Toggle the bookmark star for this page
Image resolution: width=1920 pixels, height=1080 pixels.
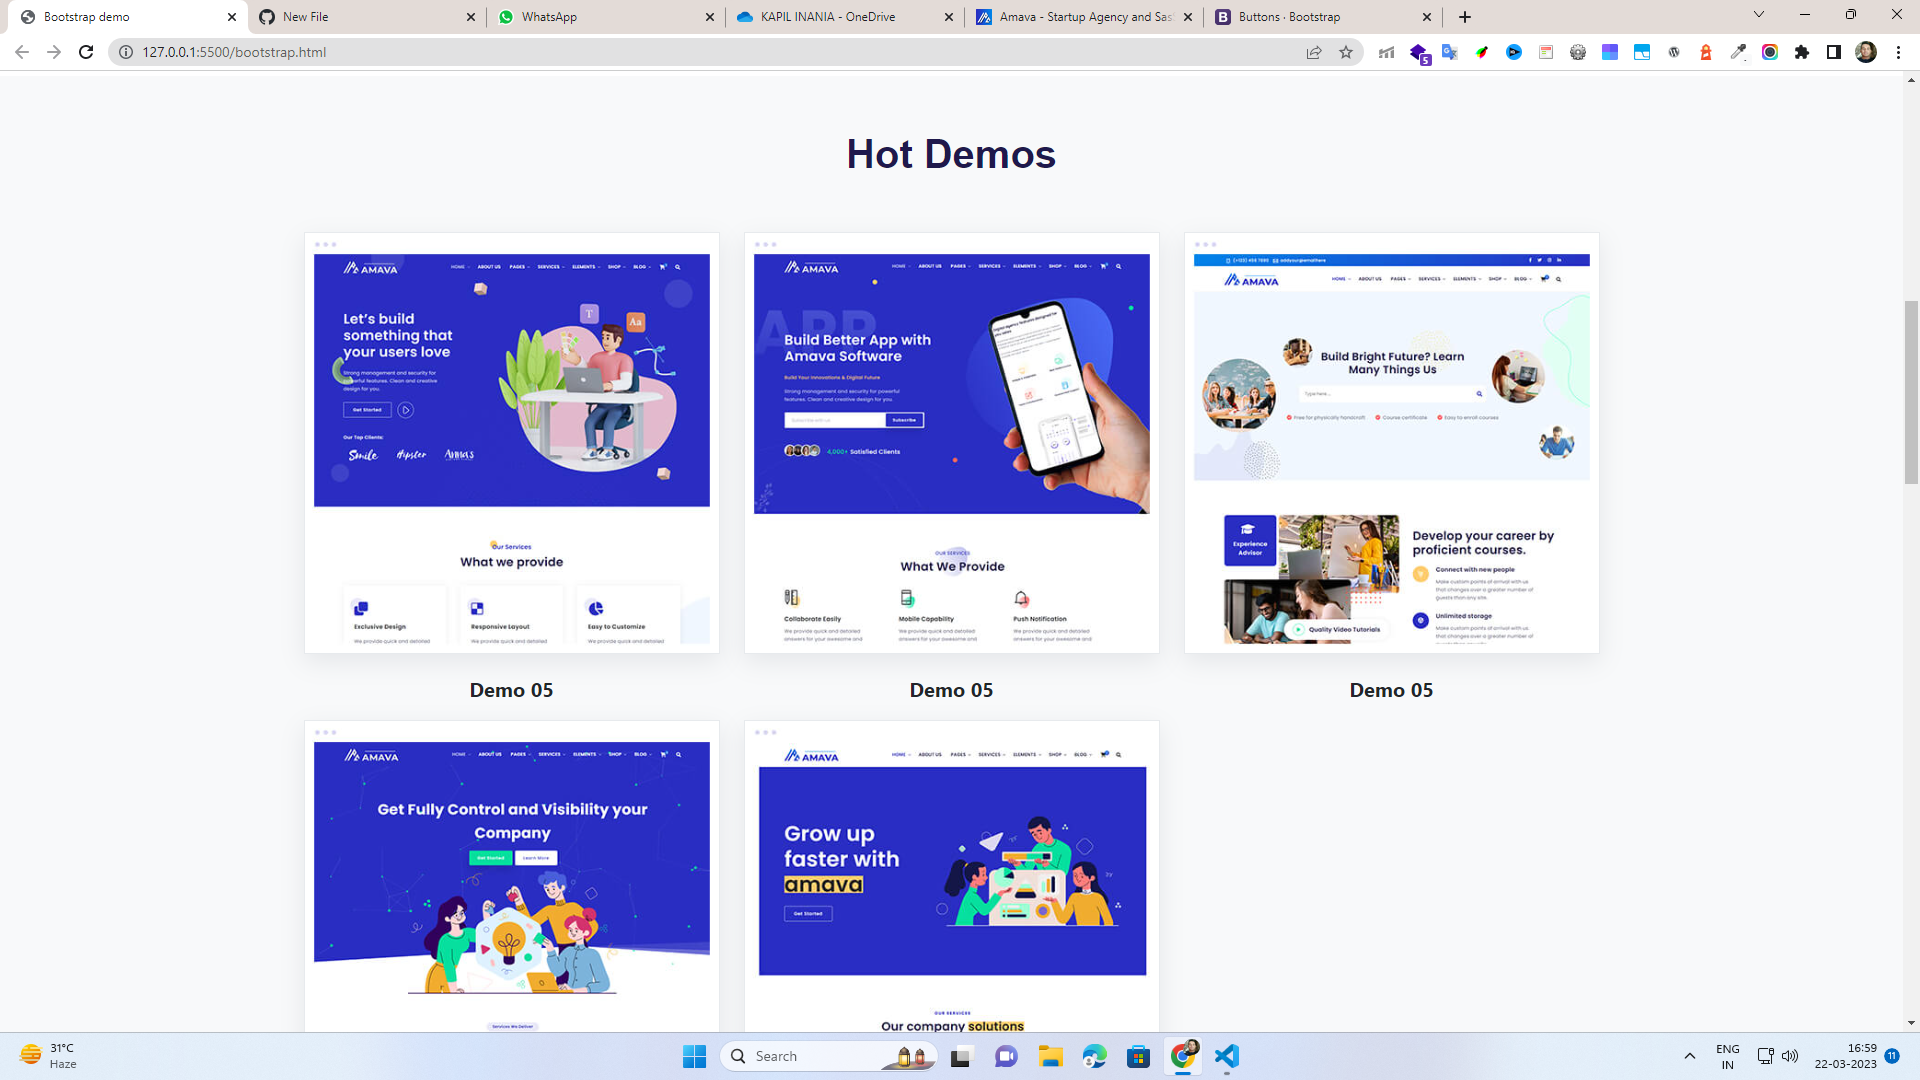pyautogui.click(x=1346, y=52)
